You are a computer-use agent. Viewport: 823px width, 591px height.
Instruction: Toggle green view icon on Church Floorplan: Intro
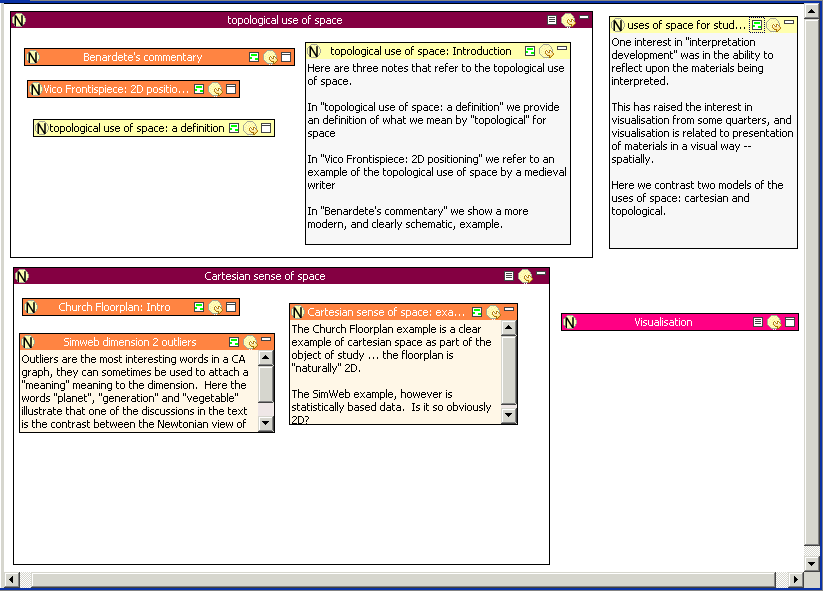199,307
